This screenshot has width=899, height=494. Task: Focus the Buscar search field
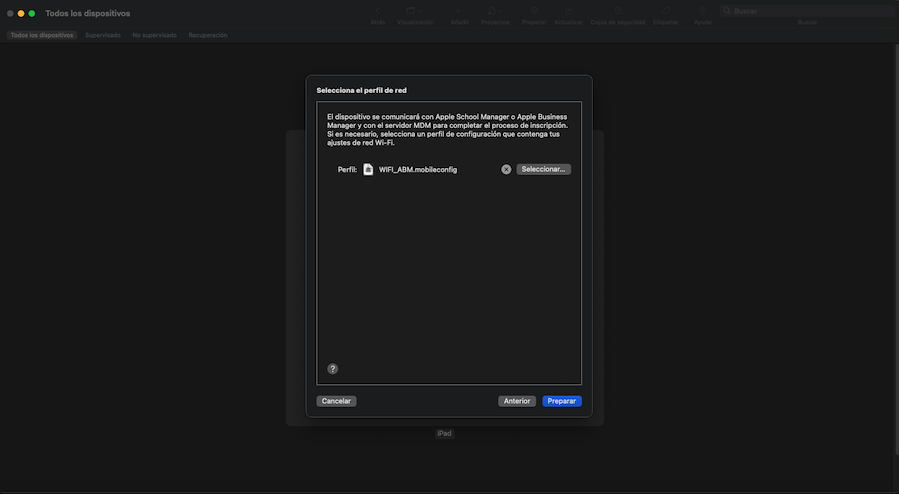(807, 11)
